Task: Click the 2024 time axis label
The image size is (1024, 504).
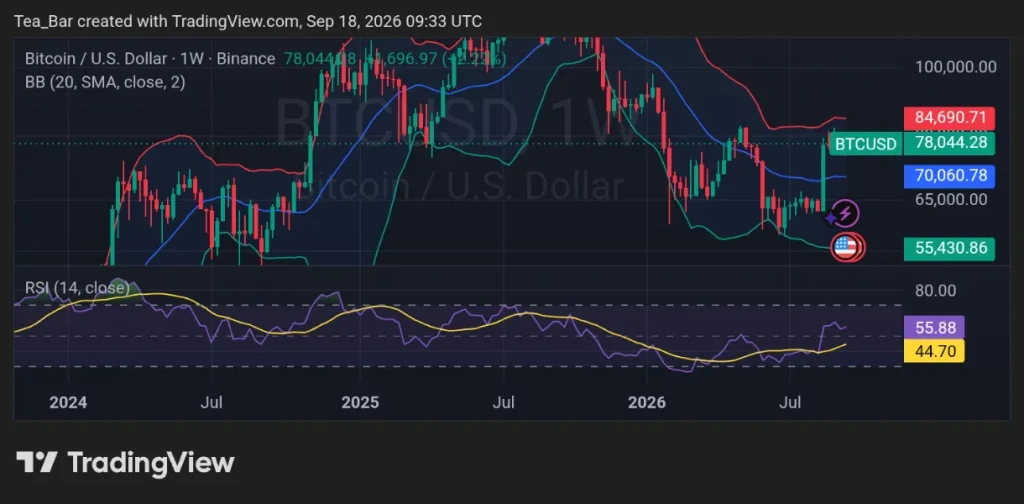Action: pyautogui.click(x=68, y=402)
